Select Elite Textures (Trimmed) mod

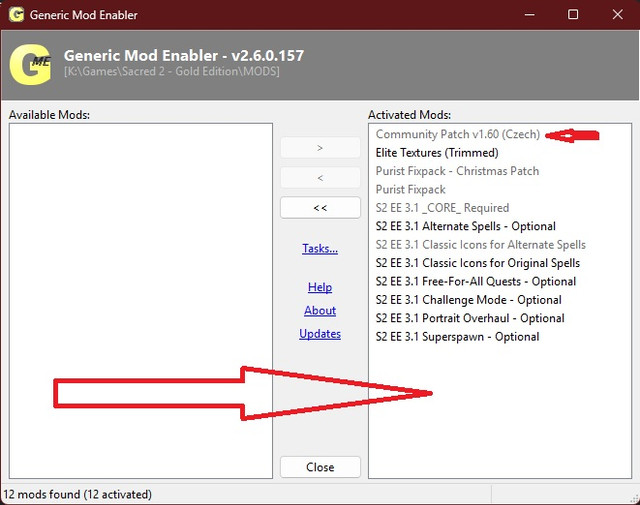(x=437, y=153)
